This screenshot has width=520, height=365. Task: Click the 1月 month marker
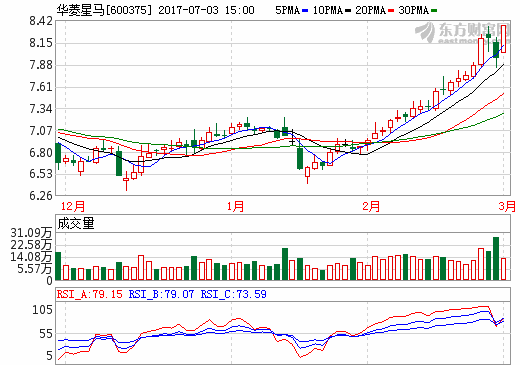click(235, 206)
